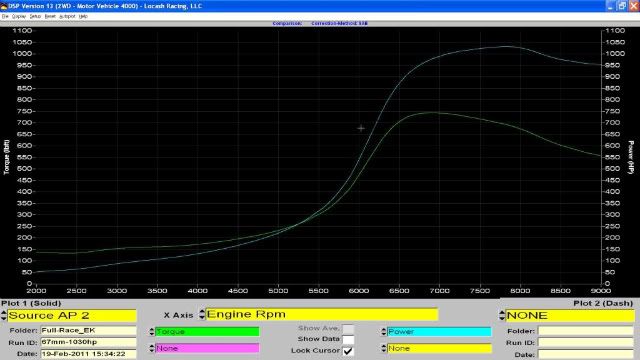The image size is (640, 360).
Task: Click the Plot 2 NONE source stepper arrows
Action: click(x=502, y=315)
